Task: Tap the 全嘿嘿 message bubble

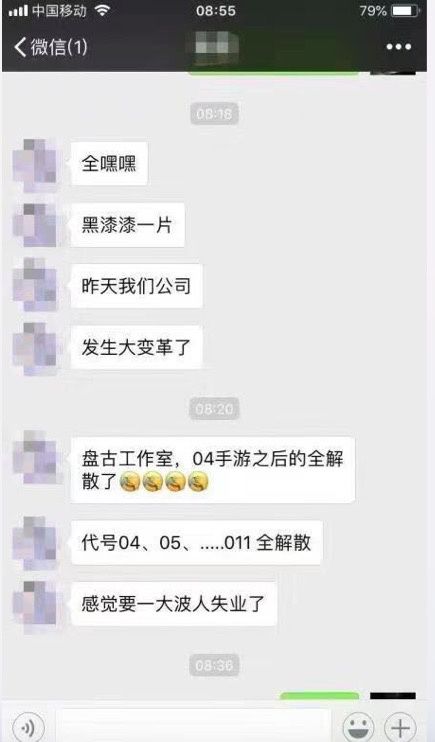Action: point(109,164)
